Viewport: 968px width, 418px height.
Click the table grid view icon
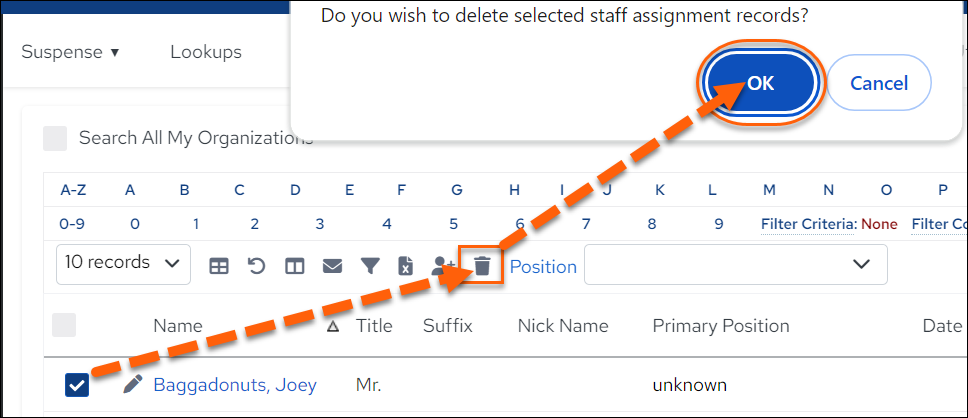[219, 266]
